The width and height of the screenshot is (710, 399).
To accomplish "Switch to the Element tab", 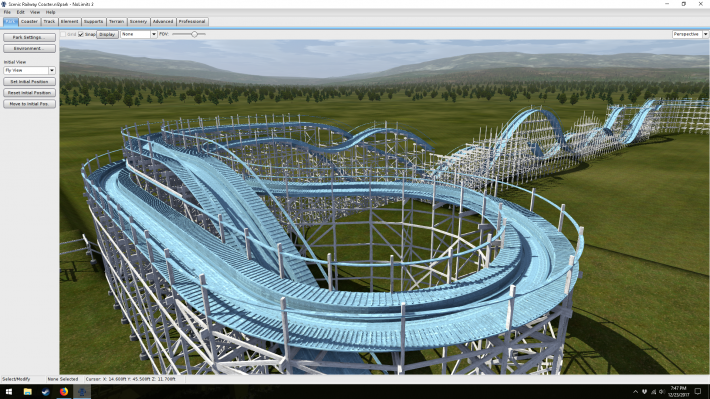I will point(69,22).
